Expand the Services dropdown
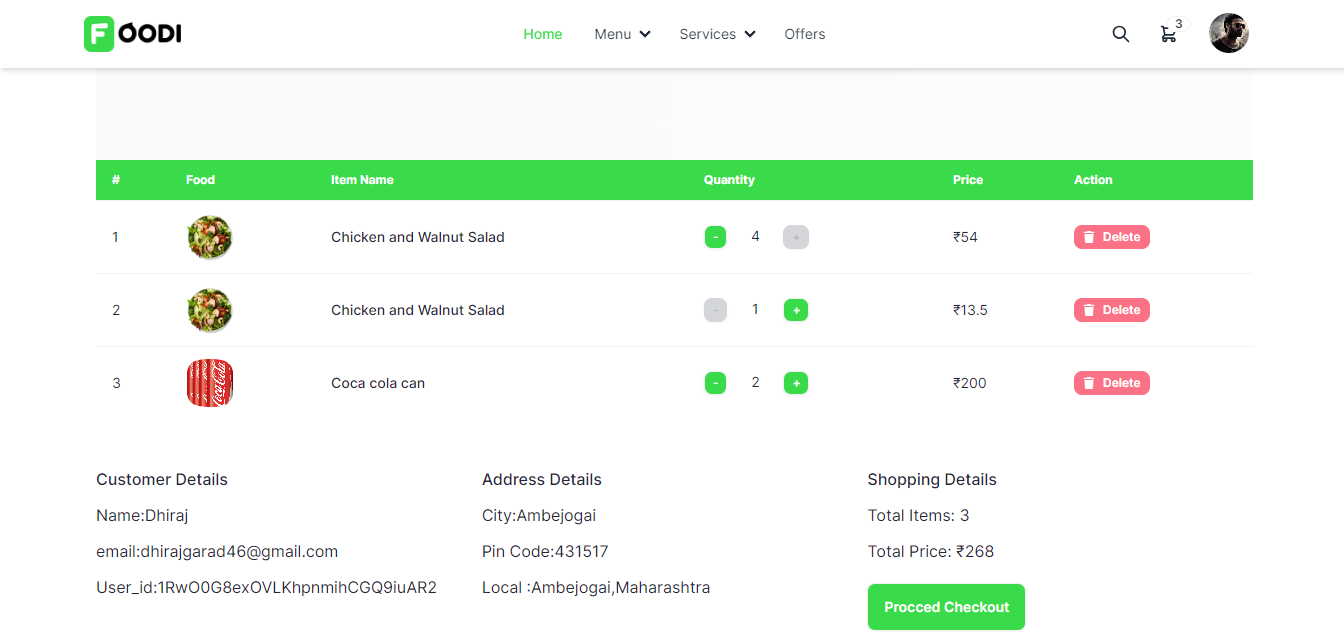 716,33
